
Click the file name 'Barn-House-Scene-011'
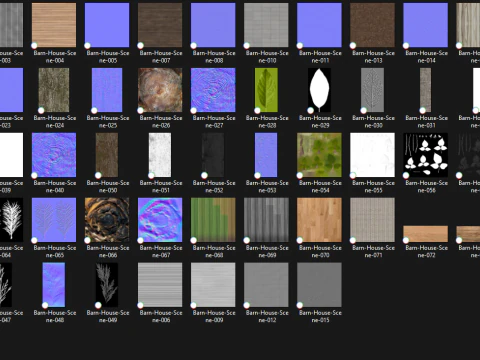[x=320, y=57]
